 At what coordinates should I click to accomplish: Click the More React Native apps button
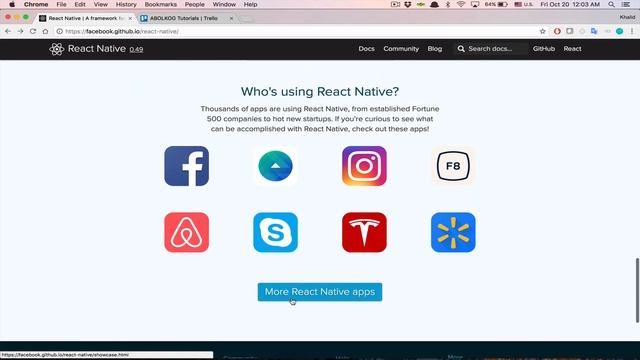click(x=320, y=292)
